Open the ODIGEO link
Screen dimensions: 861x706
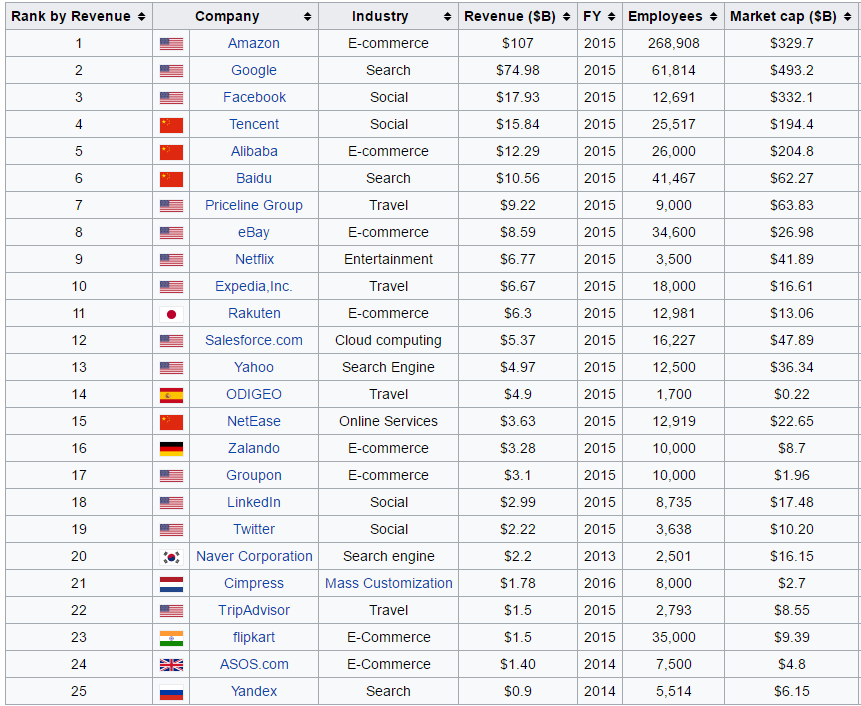[254, 394]
